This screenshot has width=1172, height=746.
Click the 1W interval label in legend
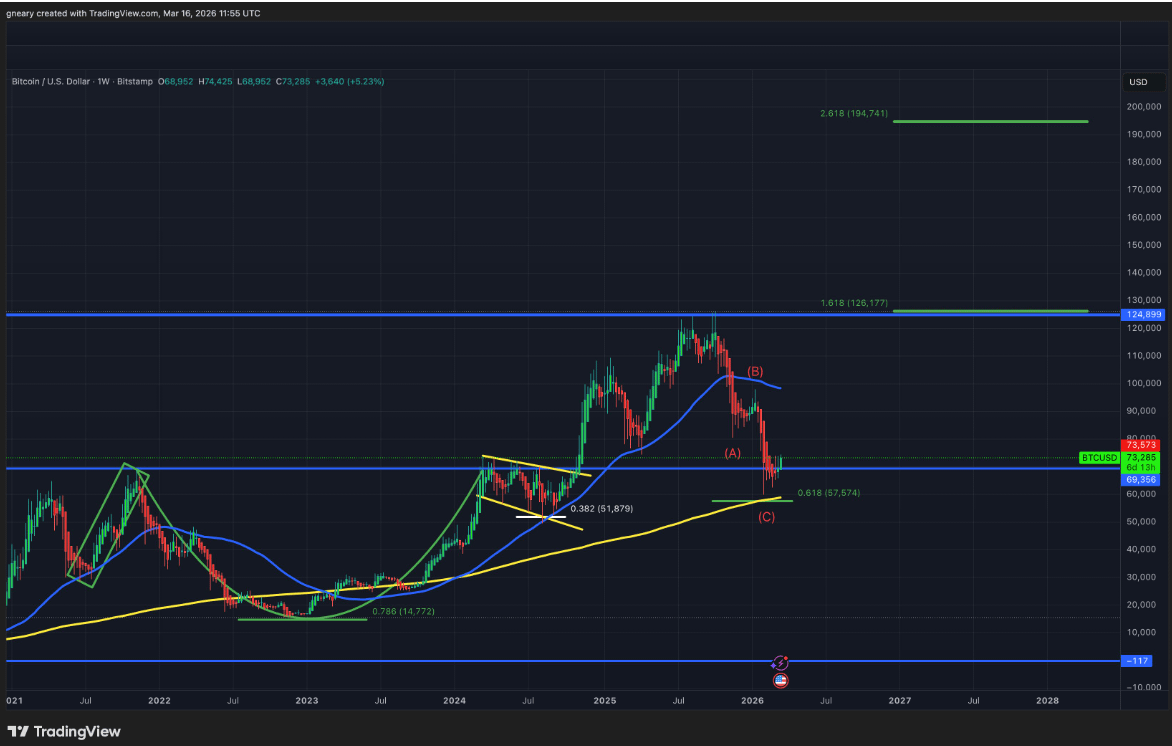point(104,81)
